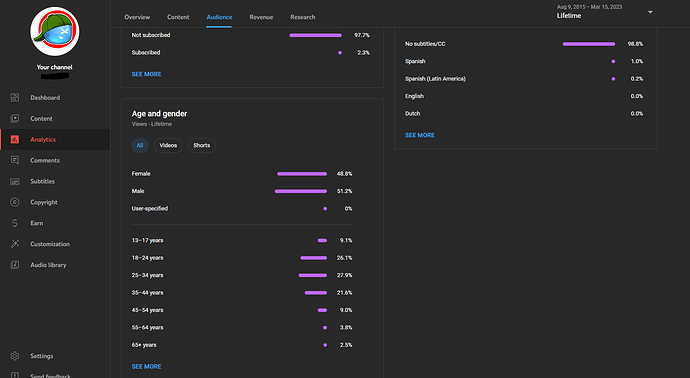The width and height of the screenshot is (690, 378).
Task: Click the Dutch language row
Action: pyautogui.click(x=524, y=114)
